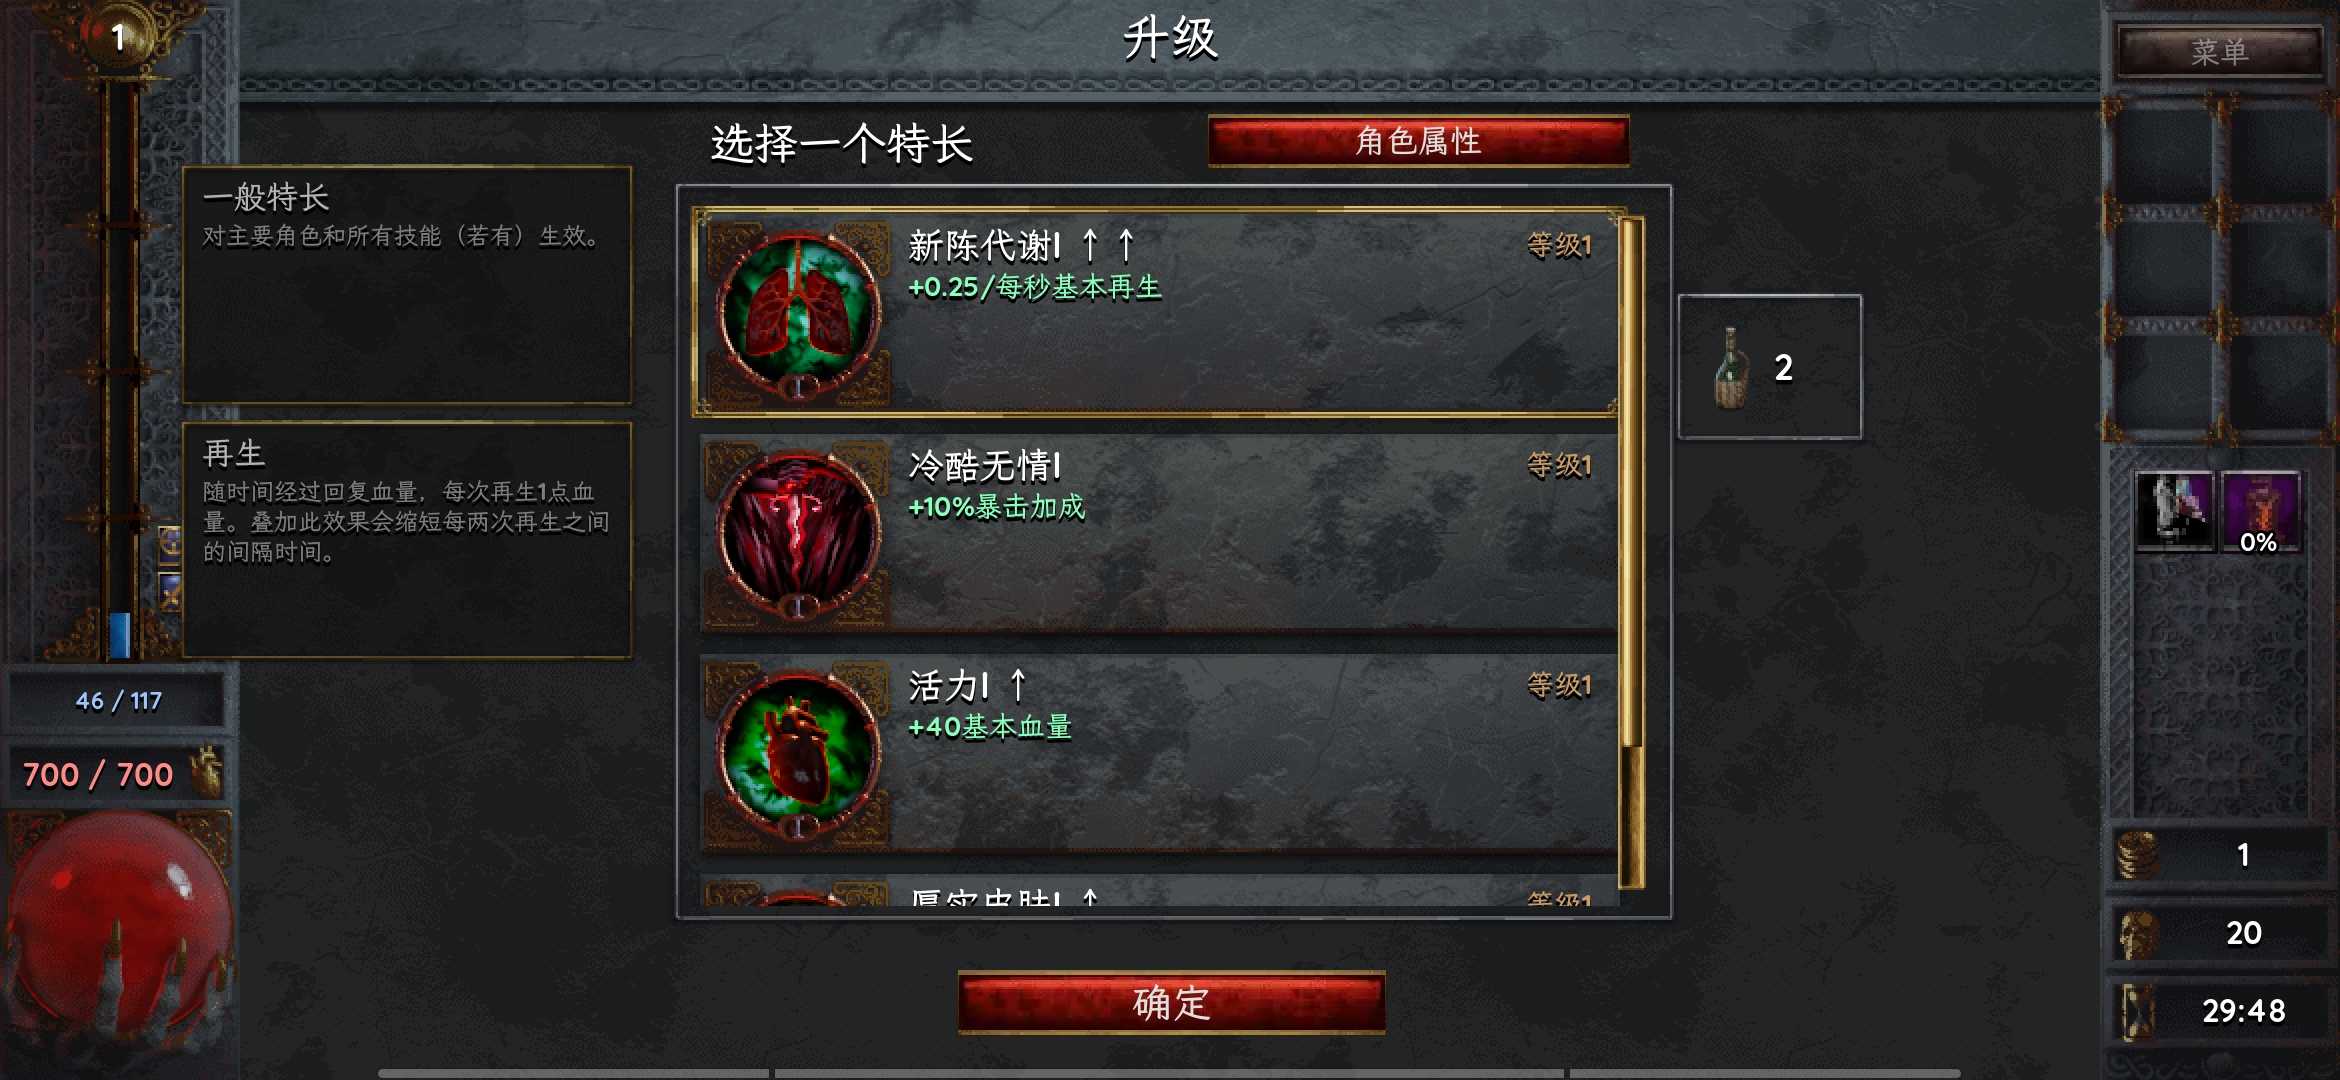Click the purple ability icon showing 0%
Image resolution: width=2340 pixels, height=1080 pixels.
[x=2260, y=512]
